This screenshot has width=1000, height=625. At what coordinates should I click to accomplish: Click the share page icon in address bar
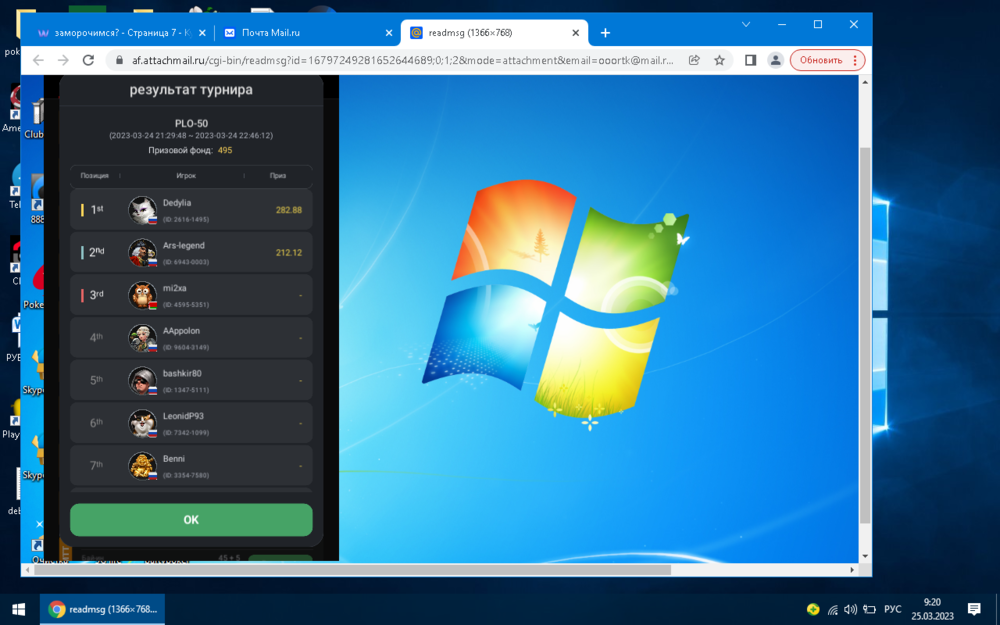[x=694, y=60]
